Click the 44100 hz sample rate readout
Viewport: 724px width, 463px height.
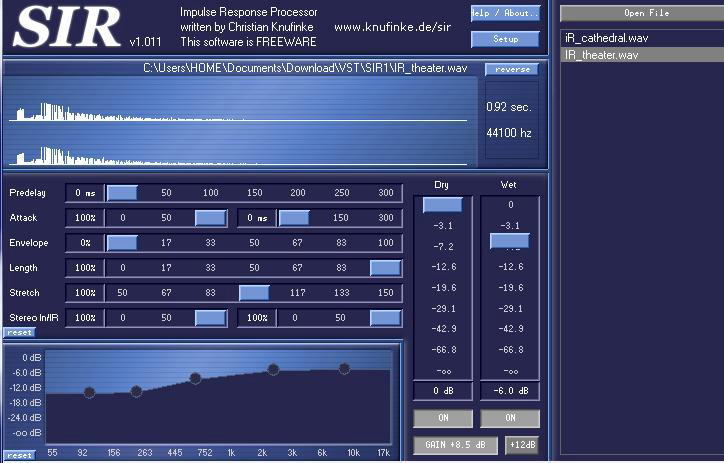click(509, 133)
